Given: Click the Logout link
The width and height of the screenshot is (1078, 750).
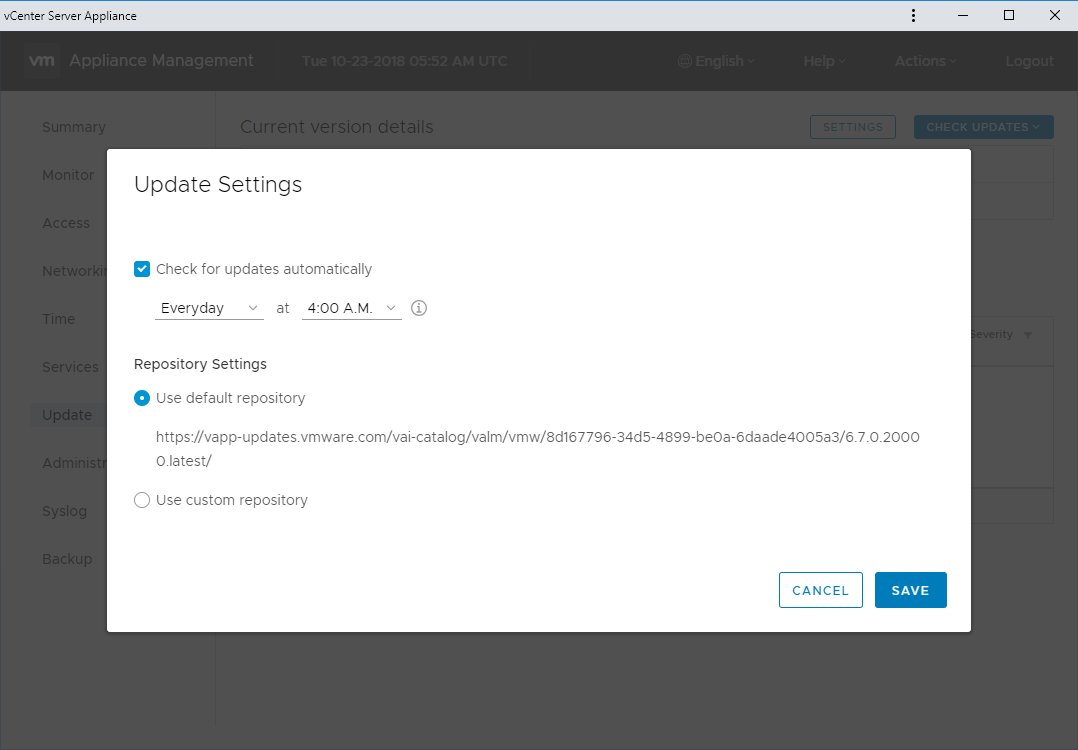Looking at the screenshot, I should pyautogui.click(x=1029, y=61).
